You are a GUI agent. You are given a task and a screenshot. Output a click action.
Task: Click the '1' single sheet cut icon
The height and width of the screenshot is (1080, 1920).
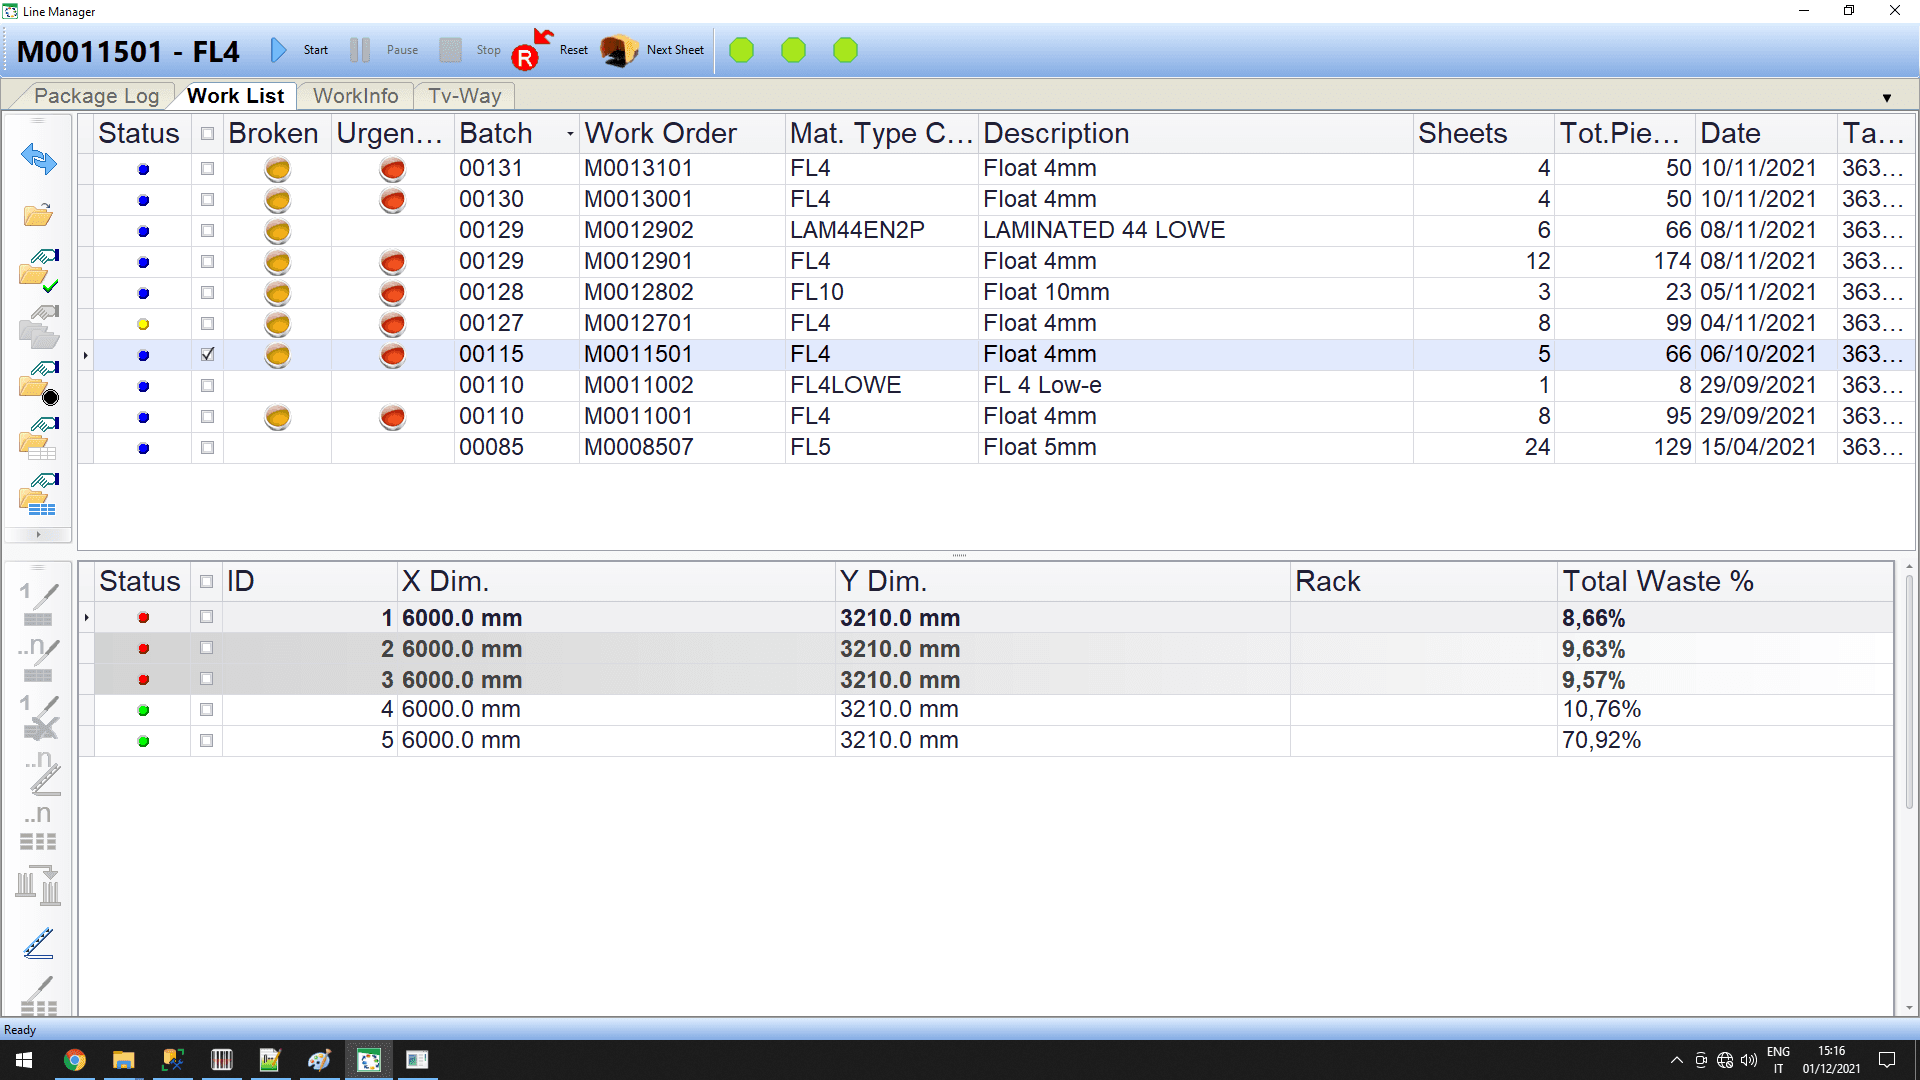click(39, 605)
